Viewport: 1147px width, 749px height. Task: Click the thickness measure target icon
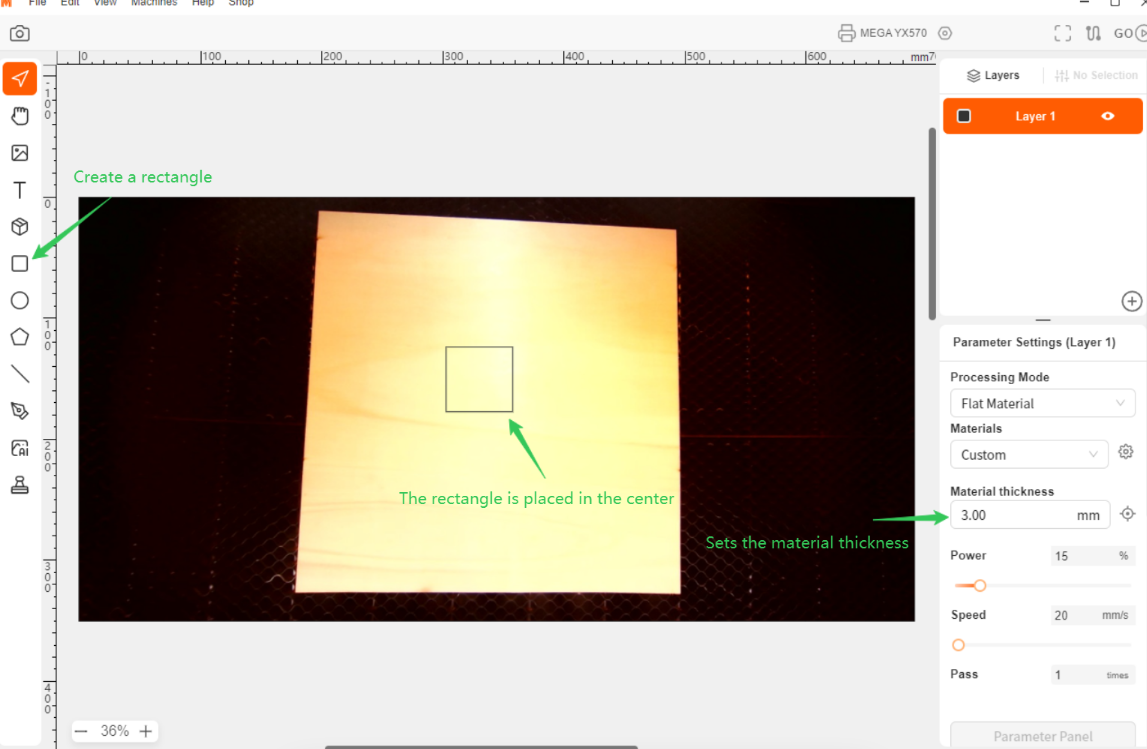coord(1127,514)
